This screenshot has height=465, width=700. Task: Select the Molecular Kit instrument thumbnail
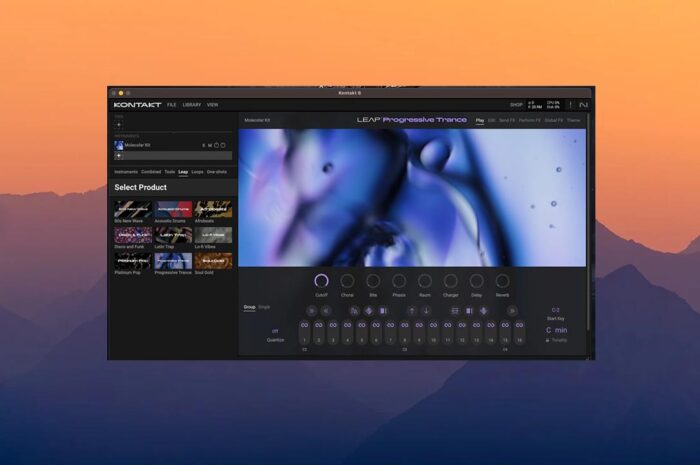click(119, 145)
